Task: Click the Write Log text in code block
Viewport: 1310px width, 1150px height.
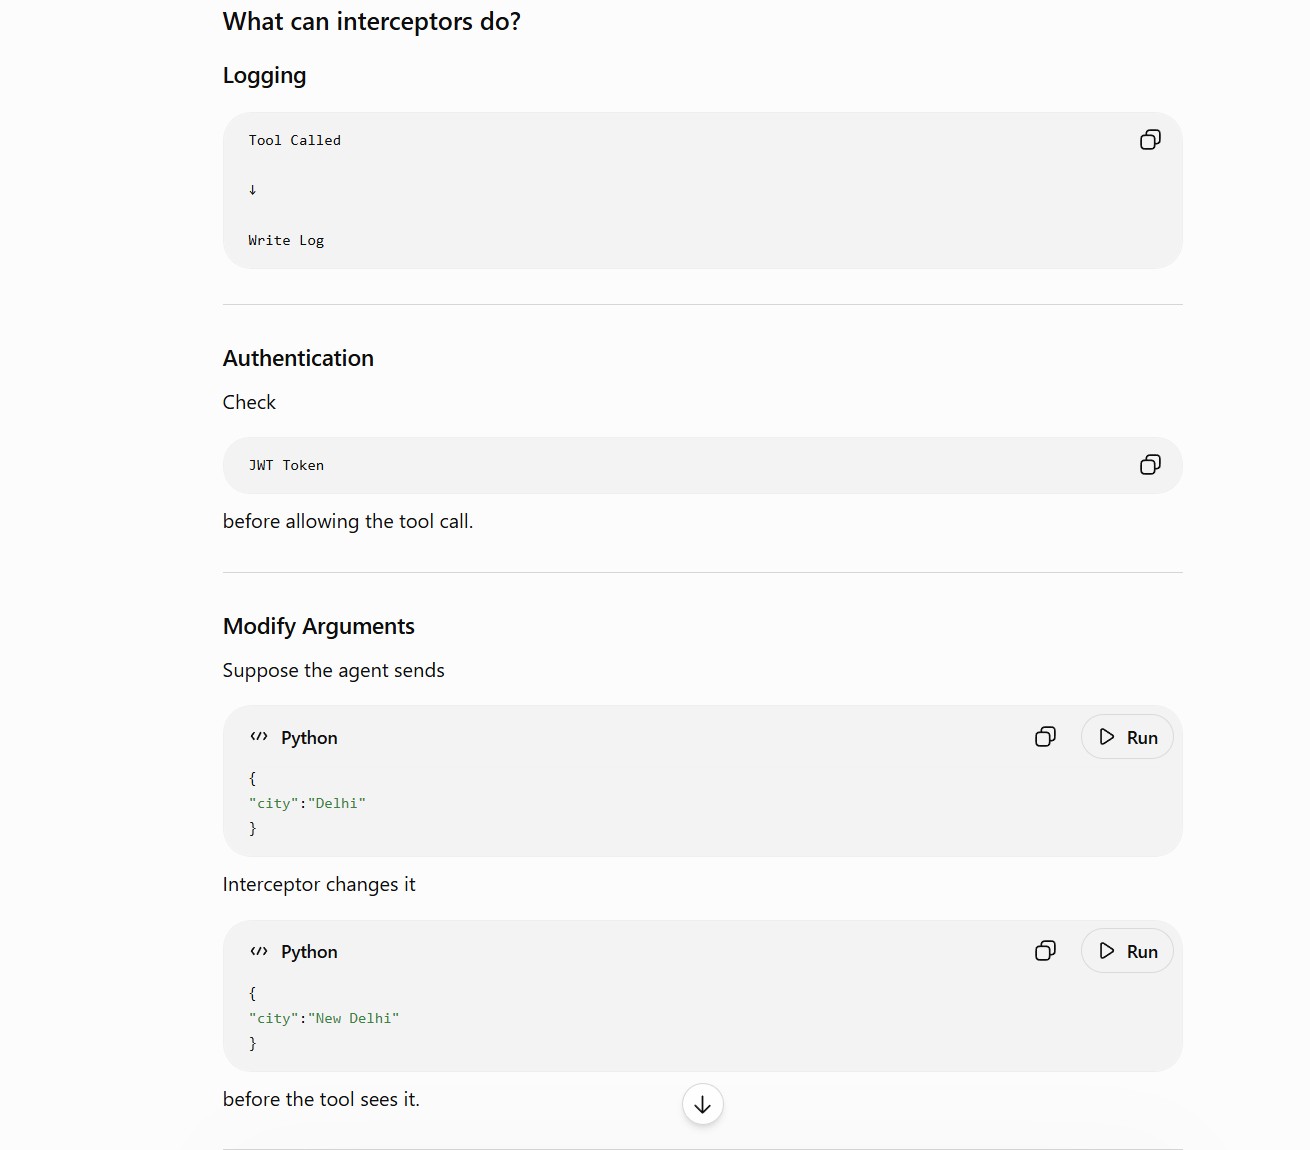Action: pos(286,240)
